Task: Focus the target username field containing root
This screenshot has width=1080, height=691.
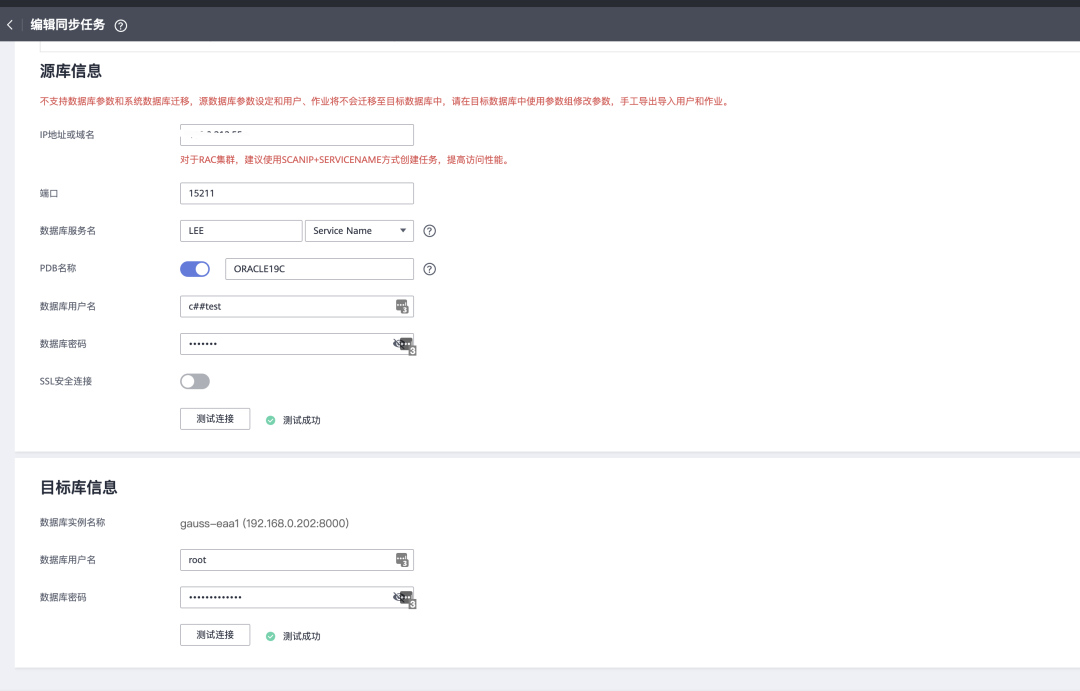Action: click(x=297, y=560)
